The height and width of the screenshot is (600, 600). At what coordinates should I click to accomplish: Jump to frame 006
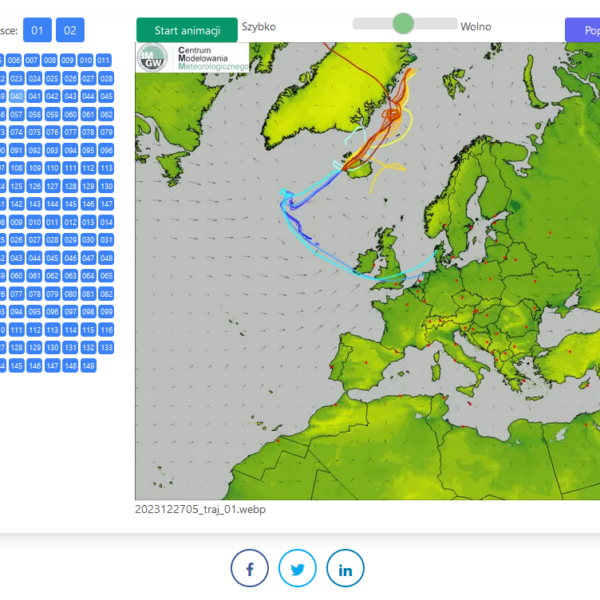pyautogui.click(x=16, y=60)
